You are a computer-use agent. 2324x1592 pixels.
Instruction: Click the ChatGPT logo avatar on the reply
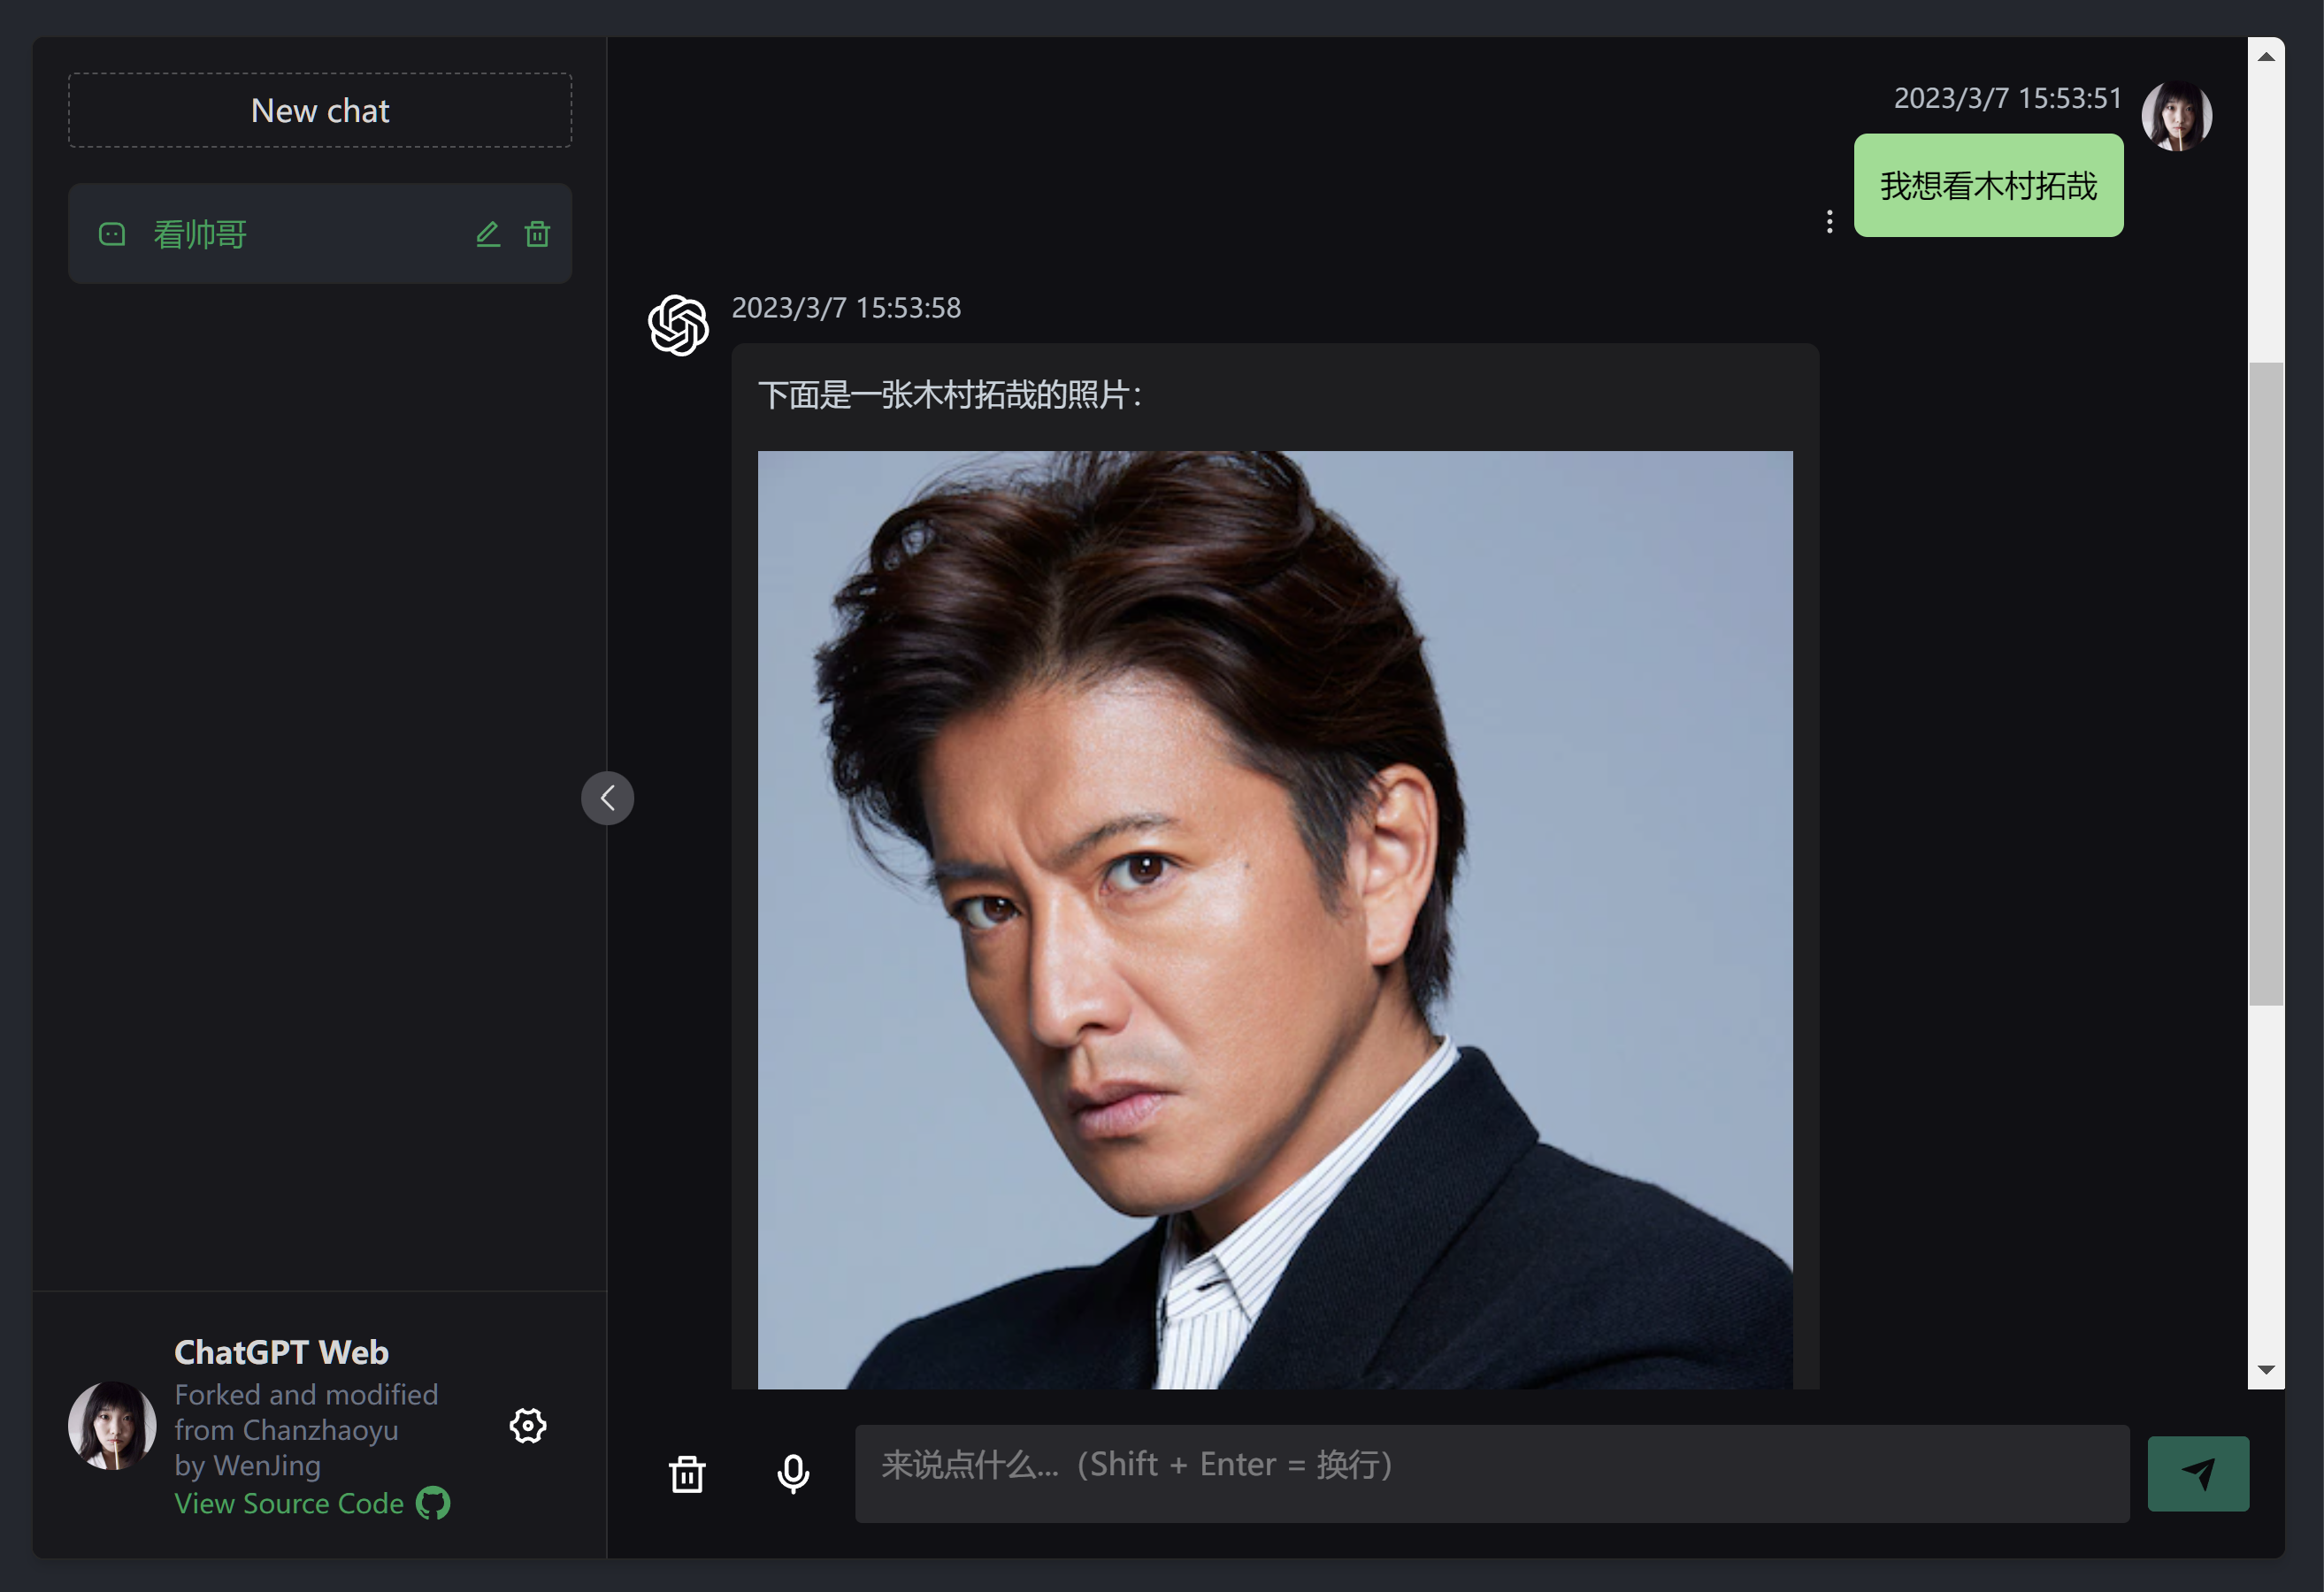678,325
